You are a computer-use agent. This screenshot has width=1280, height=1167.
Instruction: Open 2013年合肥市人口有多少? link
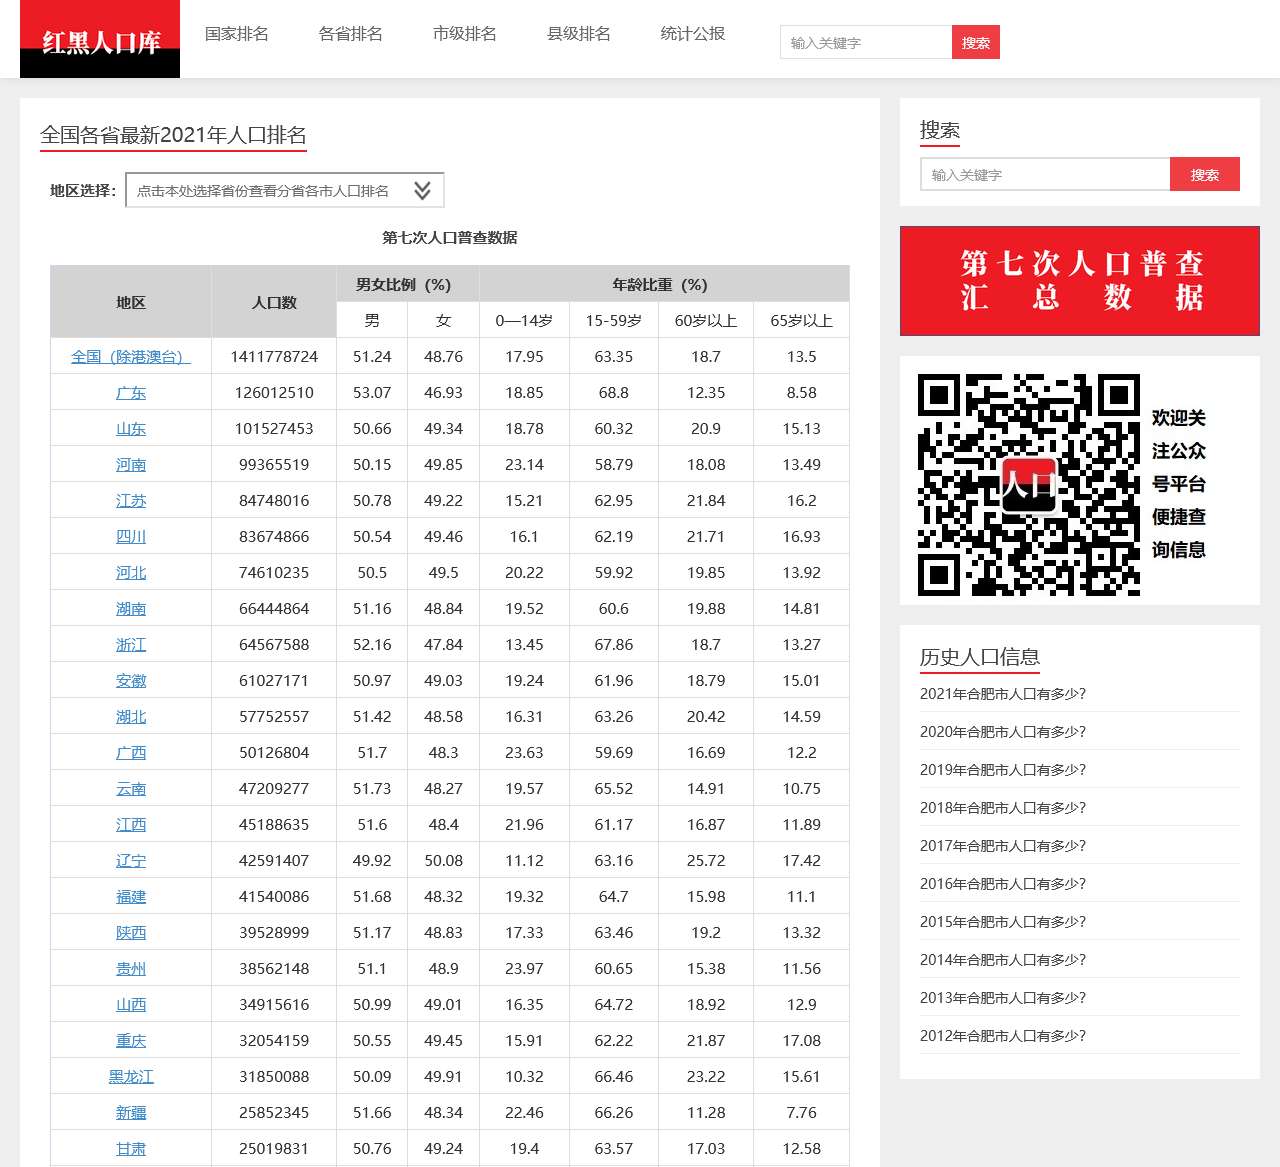pos(1003,998)
